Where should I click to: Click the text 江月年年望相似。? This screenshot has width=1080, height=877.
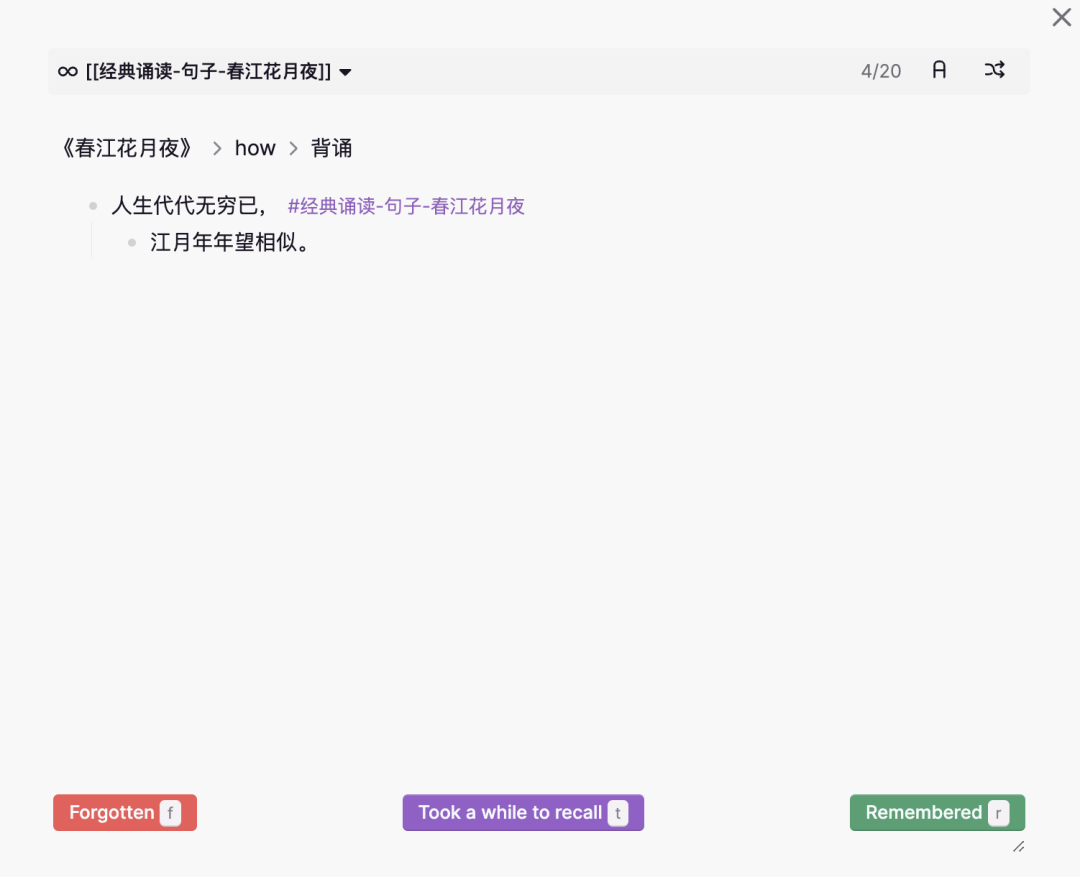[x=229, y=243]
